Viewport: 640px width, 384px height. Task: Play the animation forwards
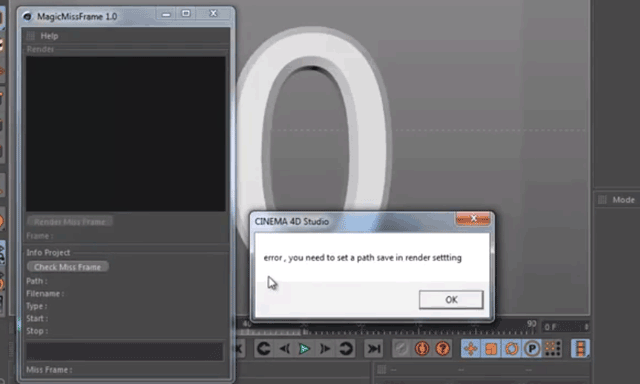(x=304, y=348)
